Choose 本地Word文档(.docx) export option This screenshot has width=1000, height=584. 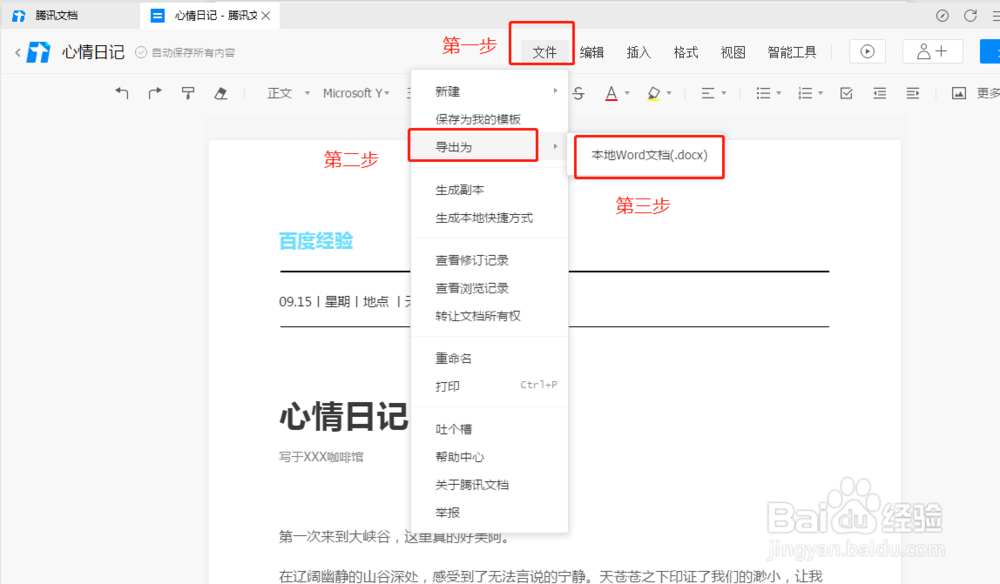[648, 157]
